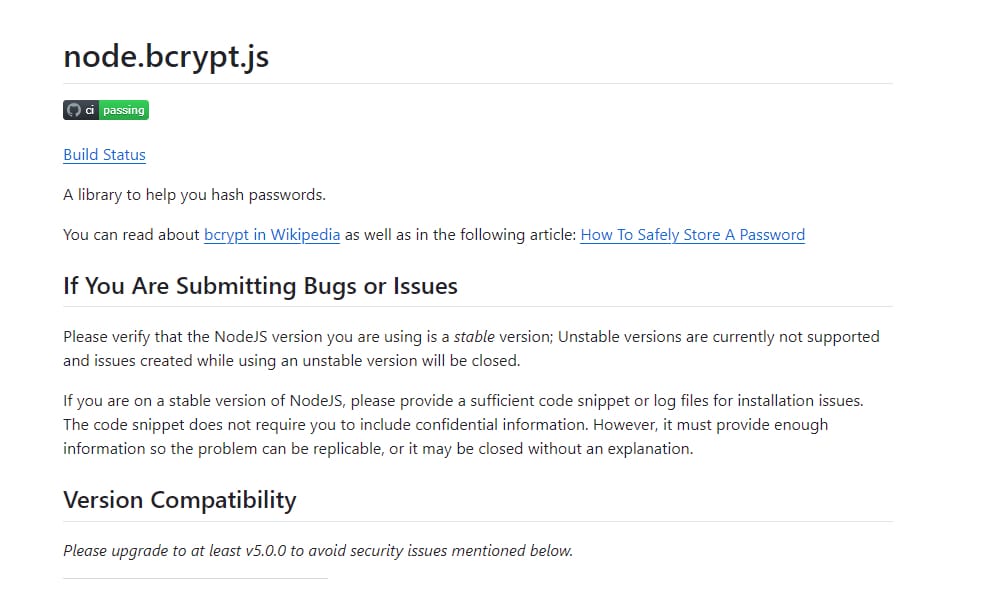Select the "If You Are Submitting Bugs or Issues" heading
Viewport: 1000px width, 600px height.
pos(260,286)
